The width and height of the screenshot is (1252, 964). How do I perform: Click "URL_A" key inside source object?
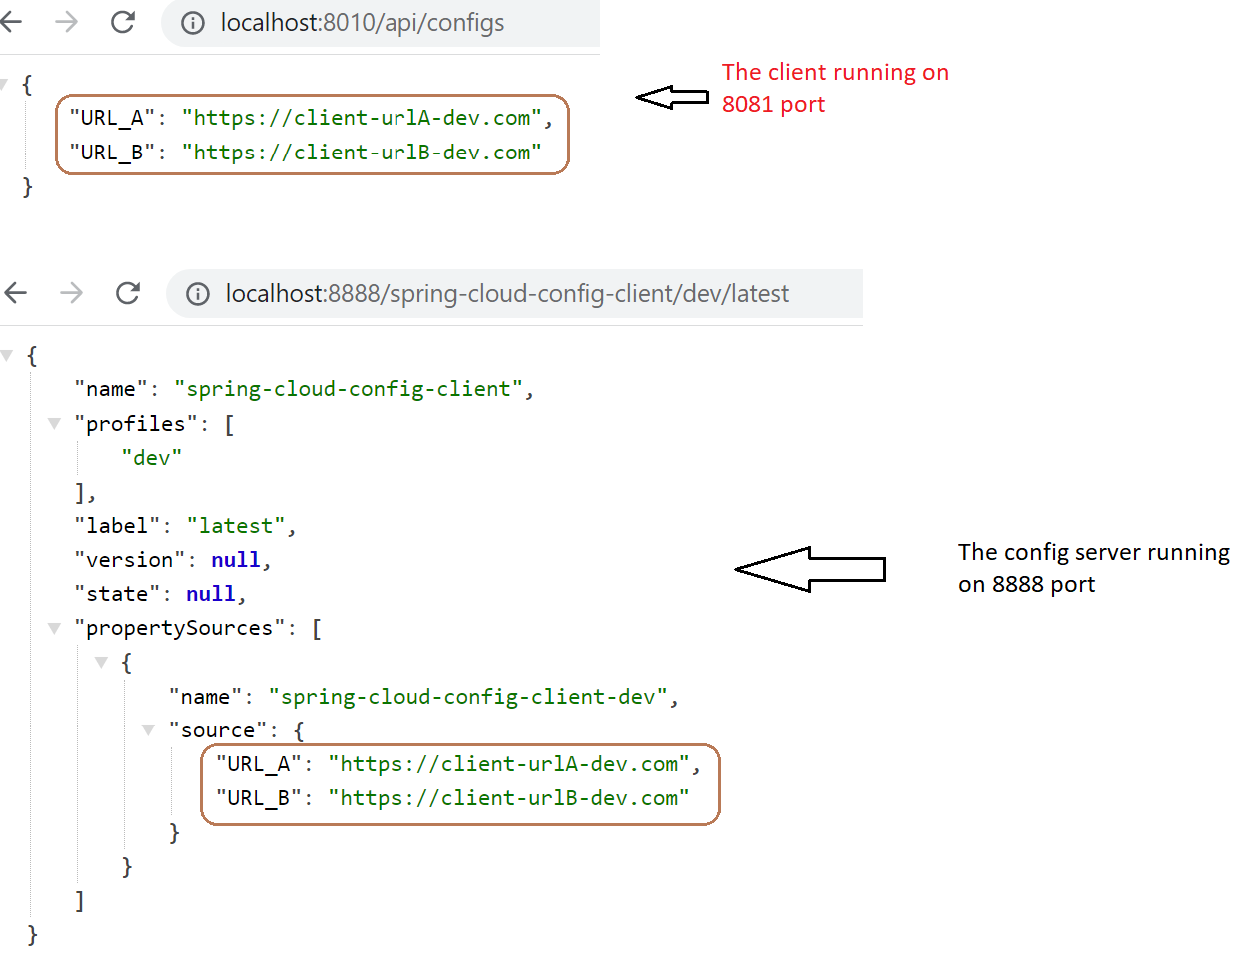258,764
